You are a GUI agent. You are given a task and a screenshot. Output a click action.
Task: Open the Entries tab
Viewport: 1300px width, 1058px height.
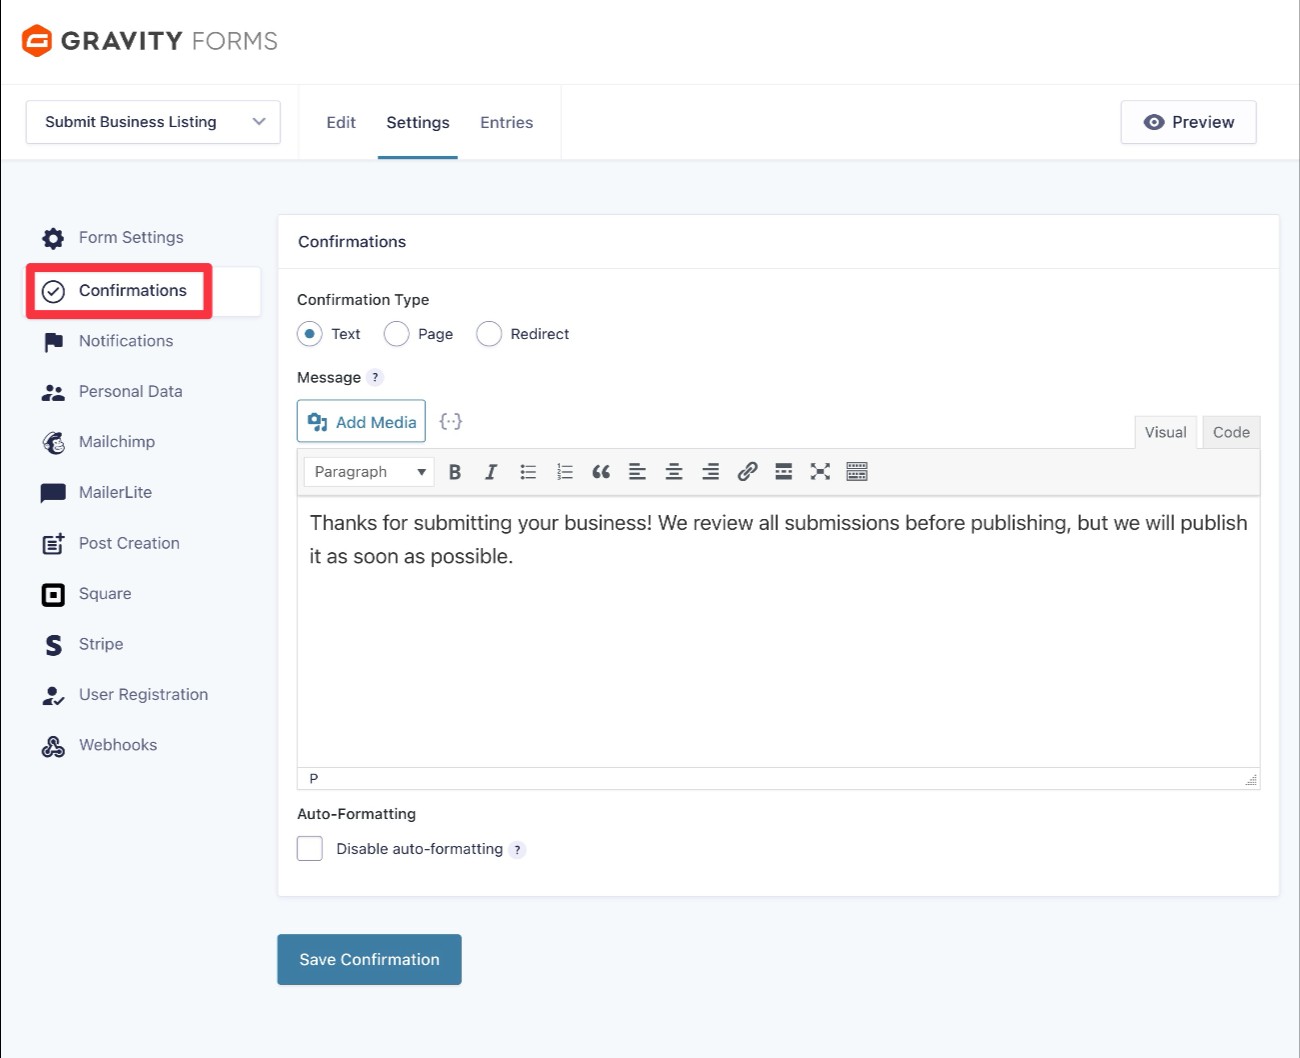506,122
